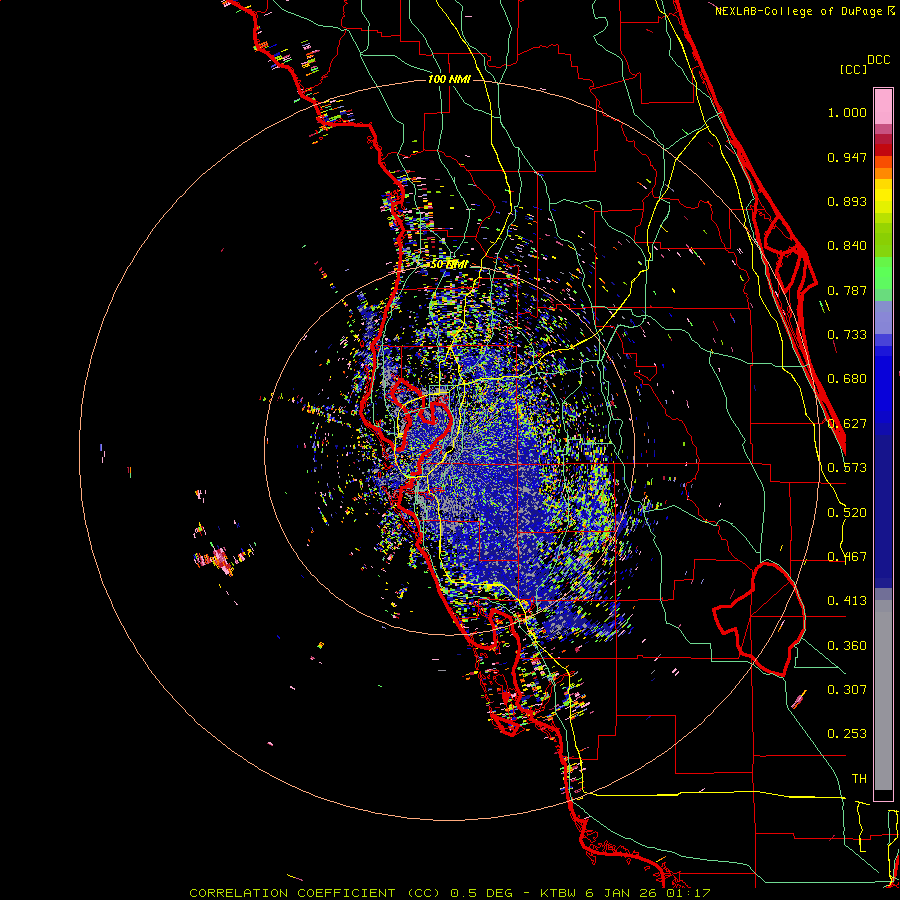Click the 0.307 color scale value

coord(847,690)
